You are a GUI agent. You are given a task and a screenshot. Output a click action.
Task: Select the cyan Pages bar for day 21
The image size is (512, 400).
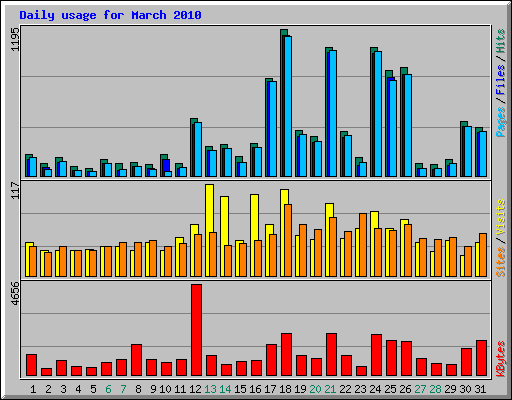(x=333, y=113)
